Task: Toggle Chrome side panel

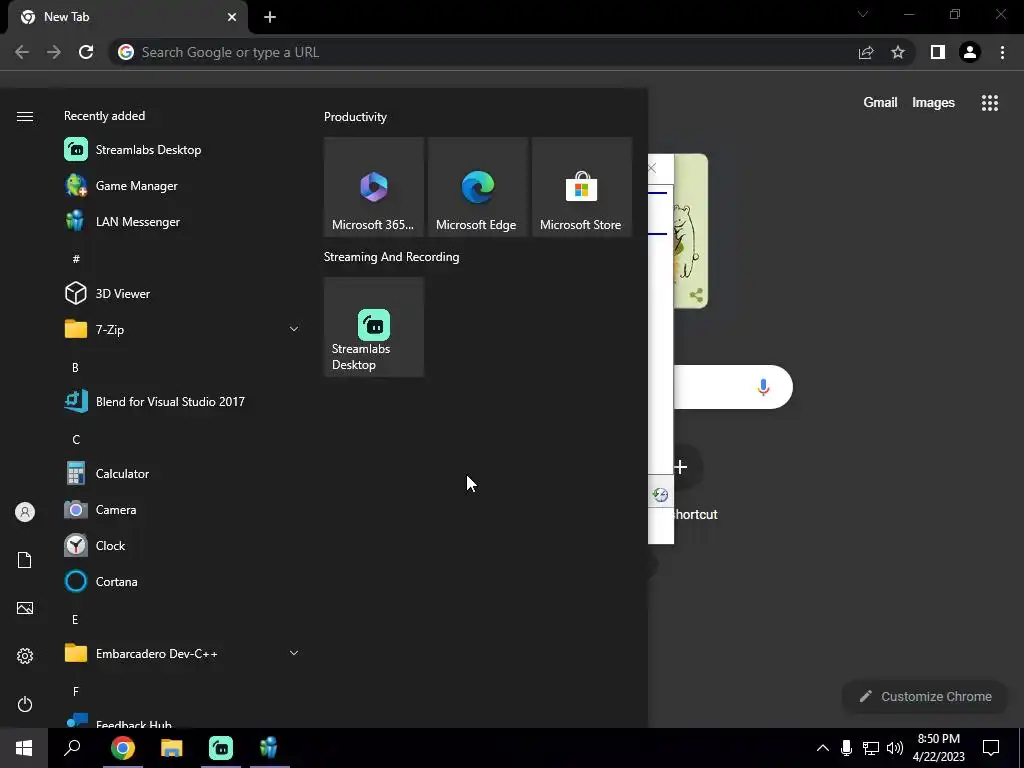Action: [938, 52]
